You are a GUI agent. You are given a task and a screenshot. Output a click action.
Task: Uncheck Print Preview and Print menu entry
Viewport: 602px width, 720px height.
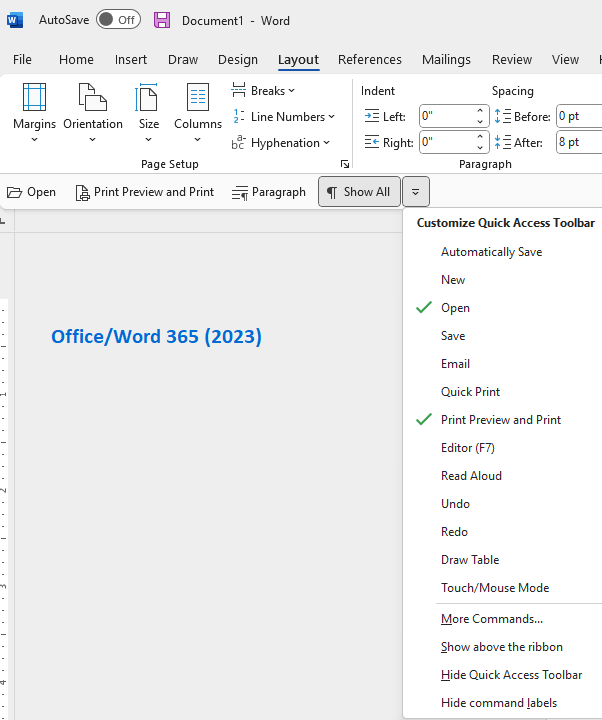click(500, 420)
